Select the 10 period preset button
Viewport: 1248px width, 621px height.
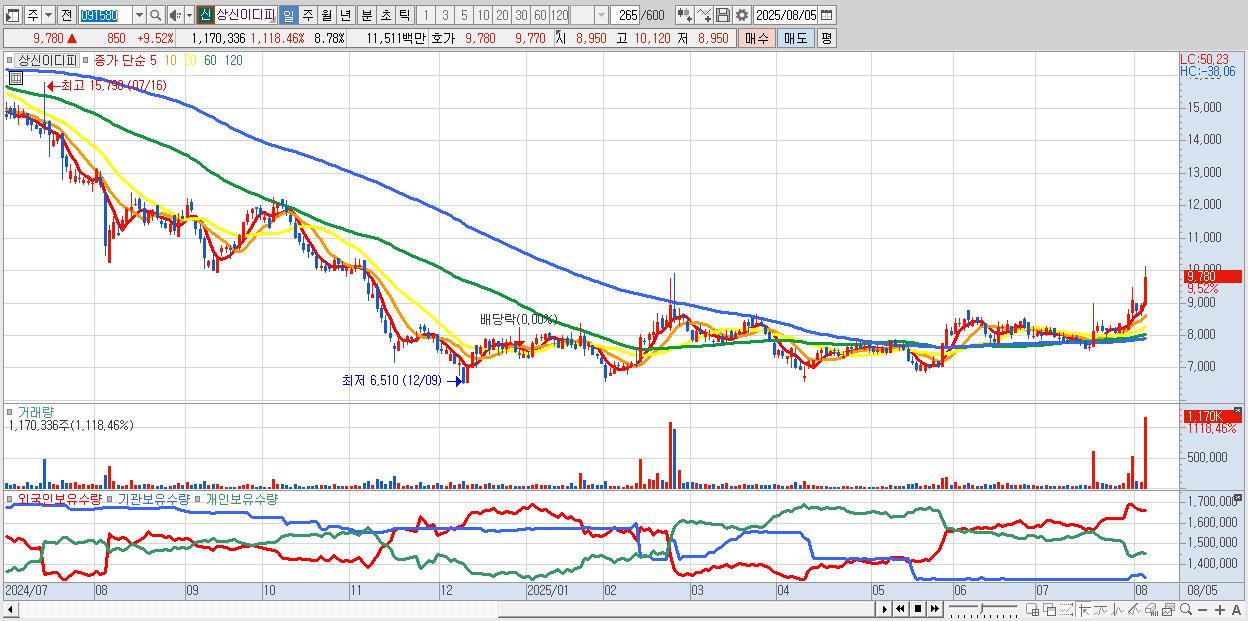(483, 15)
